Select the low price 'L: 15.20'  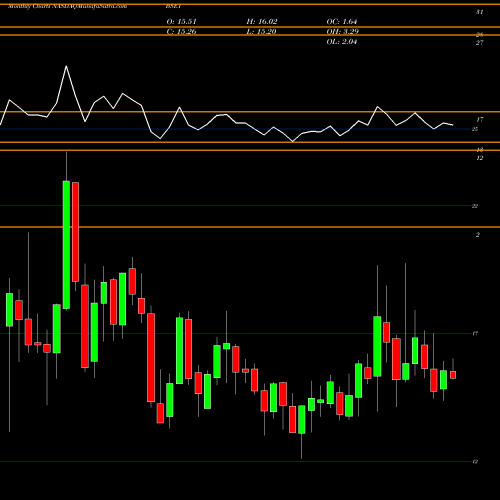[x=261, y=32]
